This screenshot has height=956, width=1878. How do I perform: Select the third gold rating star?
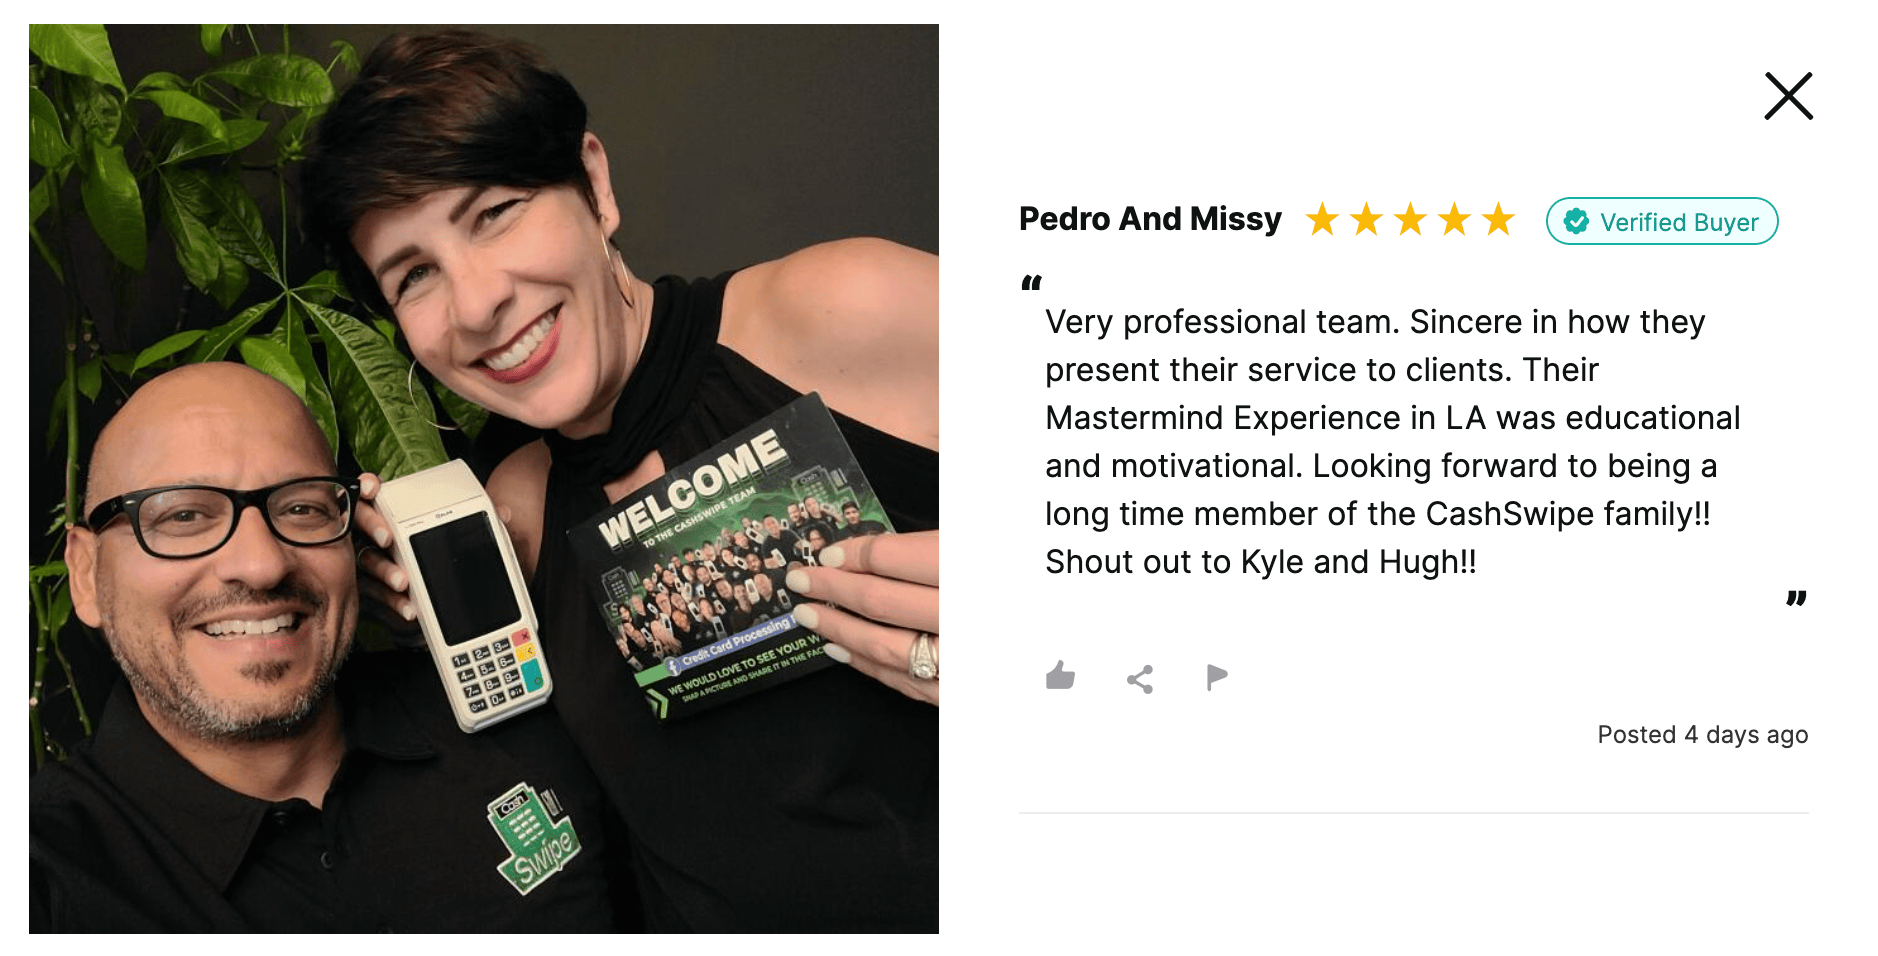point(1410,219)
